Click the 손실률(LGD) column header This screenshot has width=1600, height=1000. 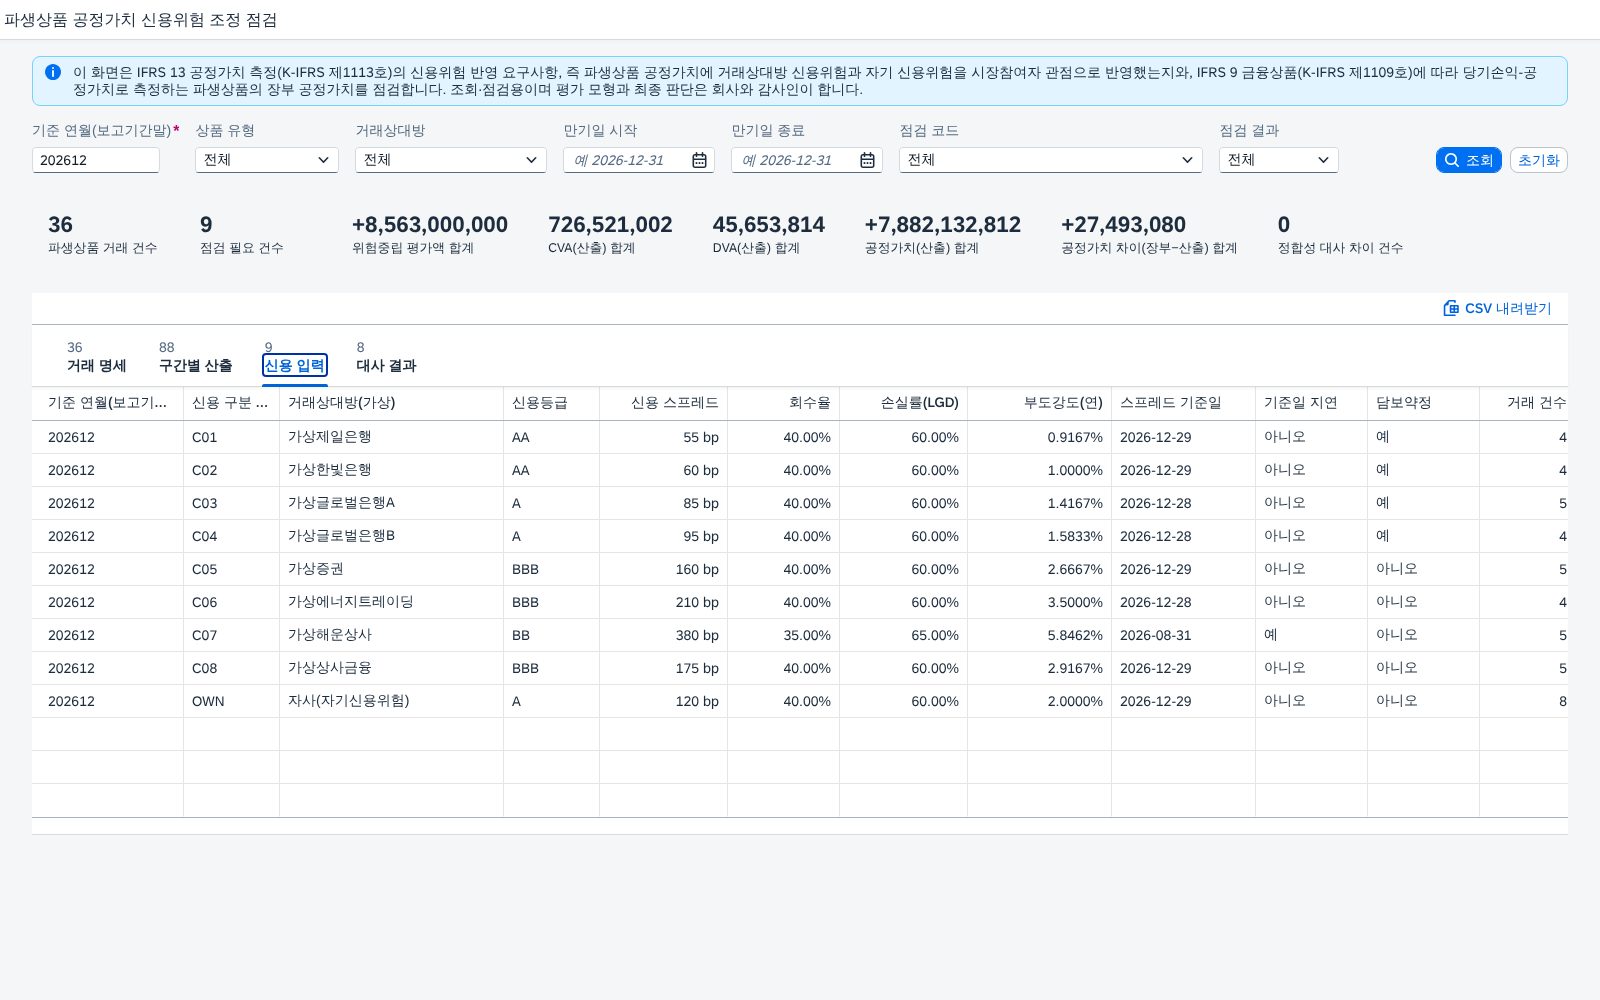[904, 403]
